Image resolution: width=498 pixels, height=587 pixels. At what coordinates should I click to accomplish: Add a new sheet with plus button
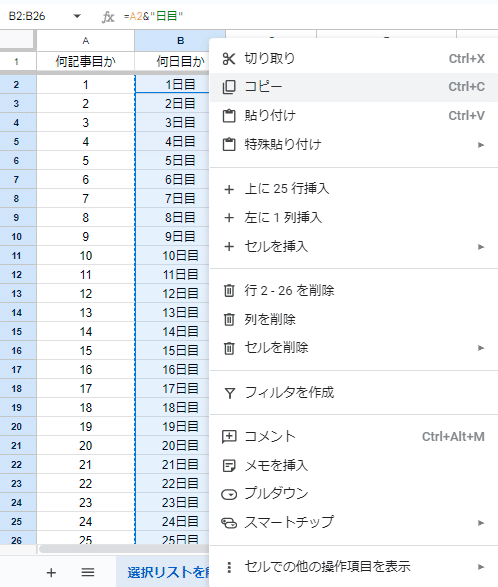click(51, 572)
